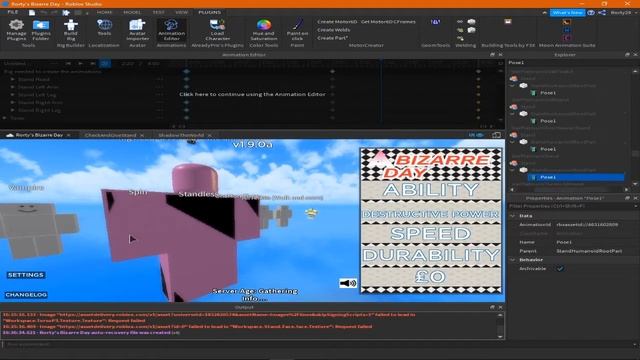Expand the Stand Right Leg track
The height and width of the screenshot is (360, 640).
click(x=13, y=110)
